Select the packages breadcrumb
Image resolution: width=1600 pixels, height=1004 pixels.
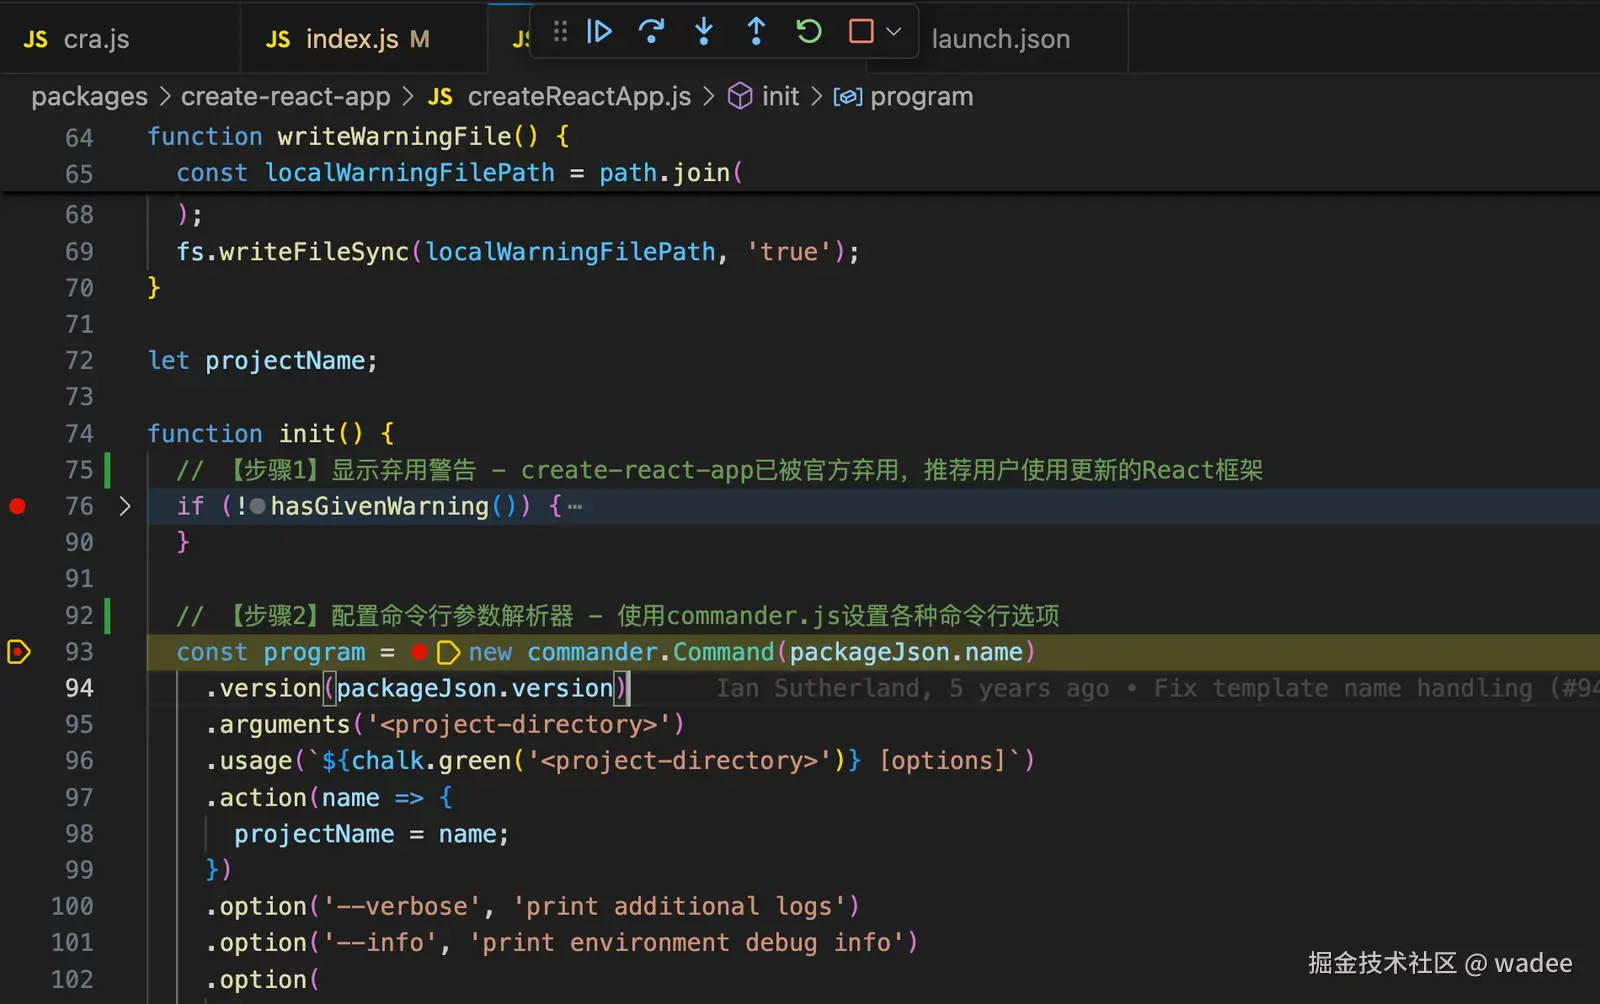tap(89, 96)
